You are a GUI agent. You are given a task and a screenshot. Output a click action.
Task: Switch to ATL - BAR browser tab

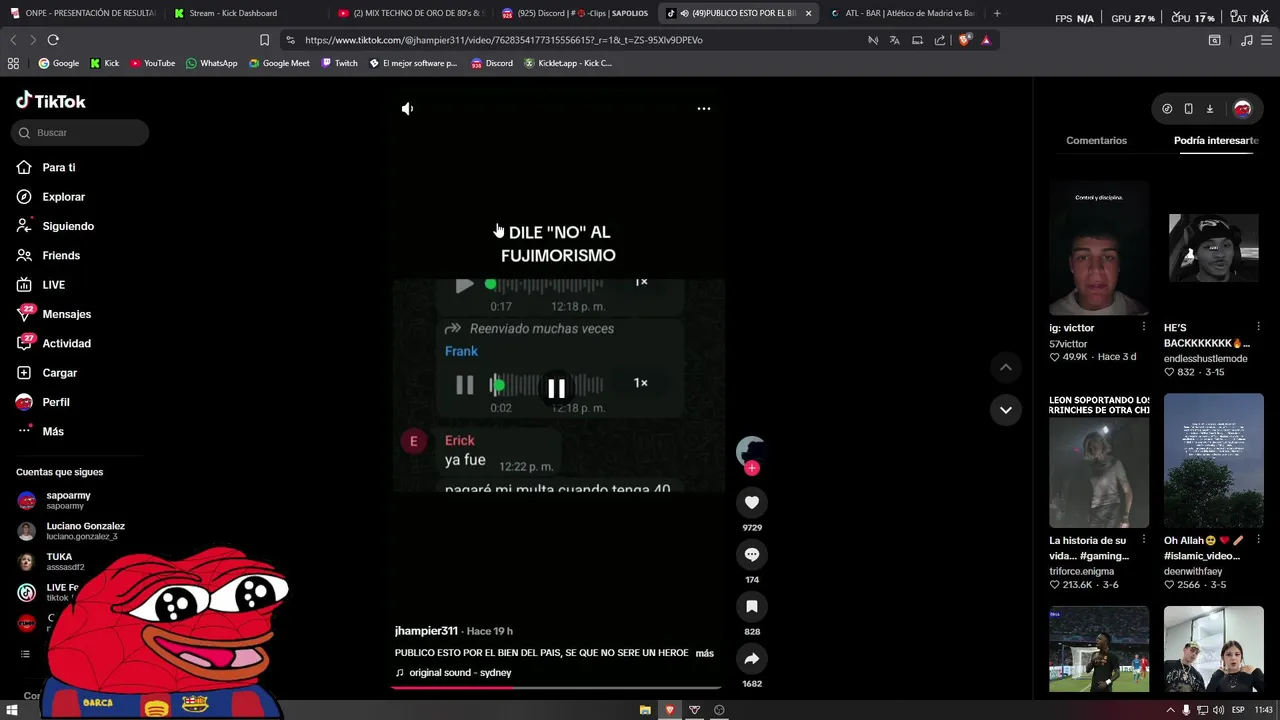[x=903, y=13]
